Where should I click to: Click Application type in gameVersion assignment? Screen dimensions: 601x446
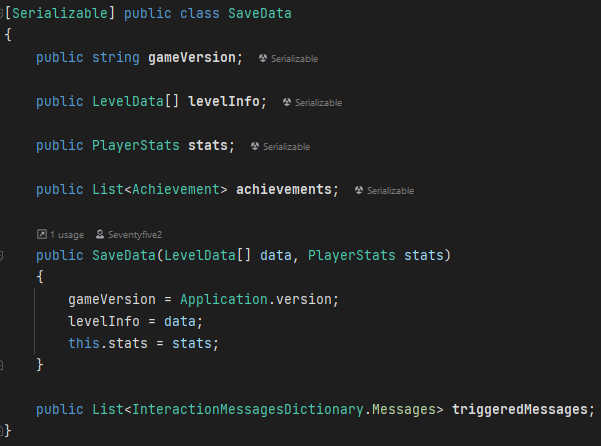coord(224,300)
